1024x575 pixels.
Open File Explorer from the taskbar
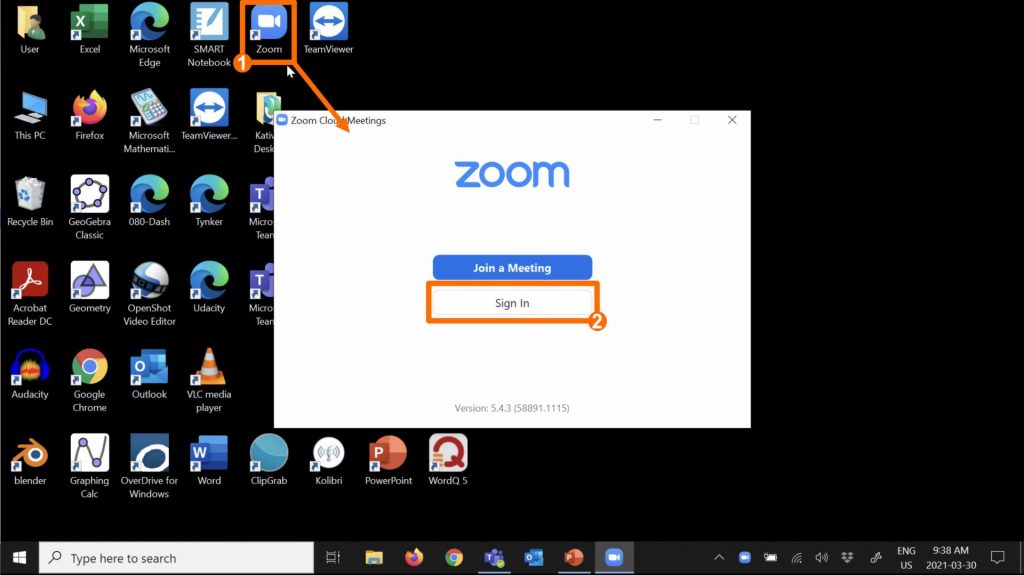(x=374, y=558)
